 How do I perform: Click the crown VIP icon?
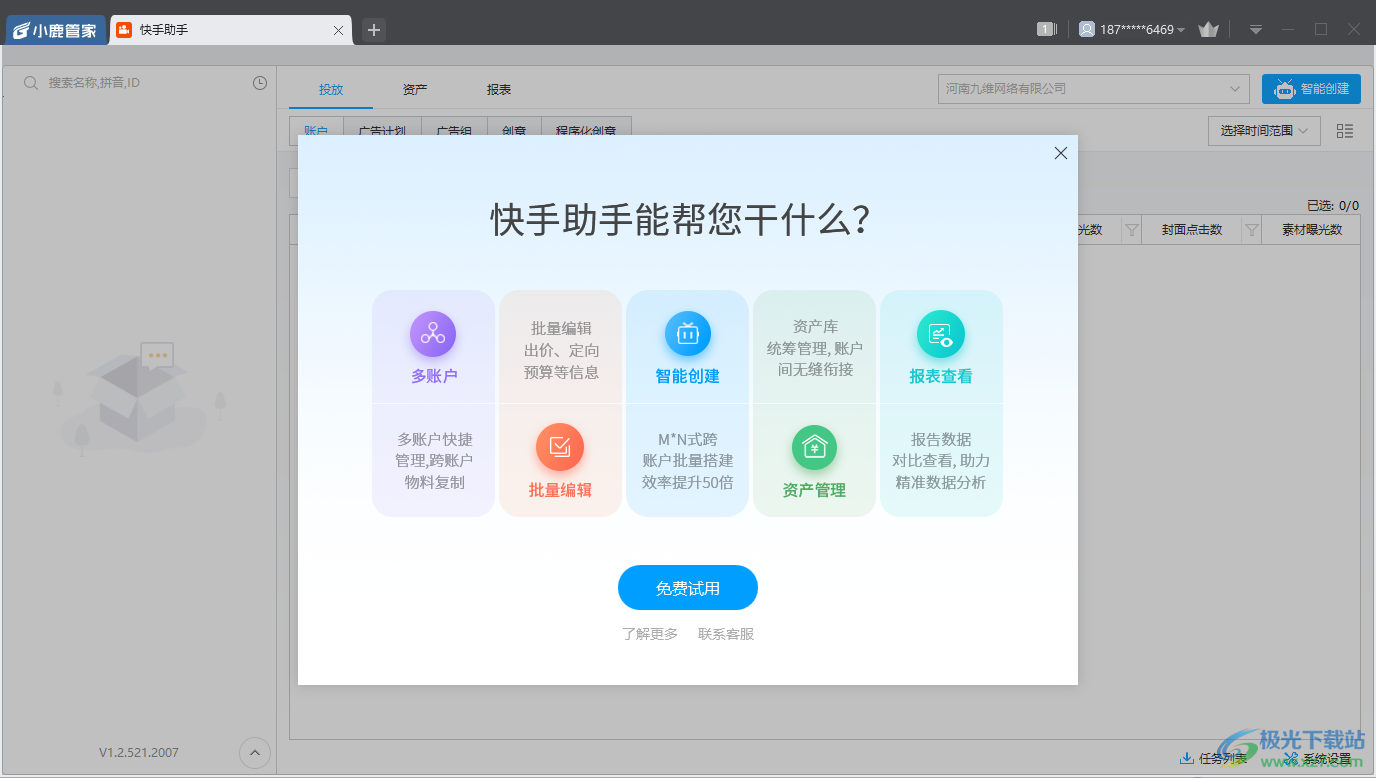(x=1209, y=30)
